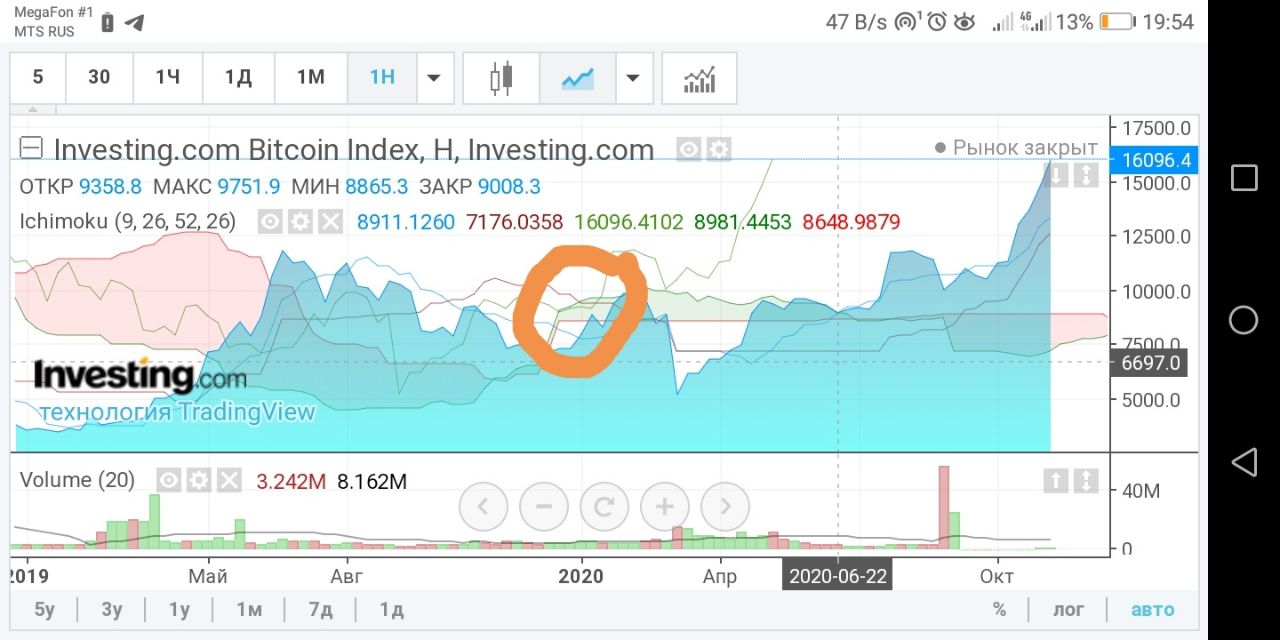Viewport: 1280px width, 640px height.
Task: Remove the Ichimoku indicator
Action: click(x=330, y=221)
